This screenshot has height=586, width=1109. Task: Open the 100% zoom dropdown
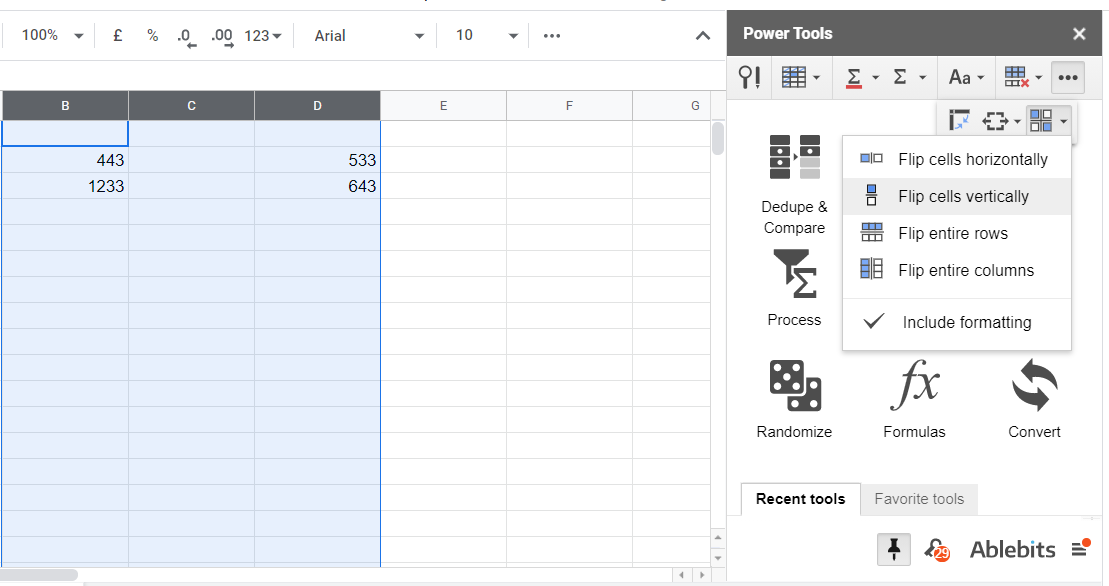click(52, 36)
